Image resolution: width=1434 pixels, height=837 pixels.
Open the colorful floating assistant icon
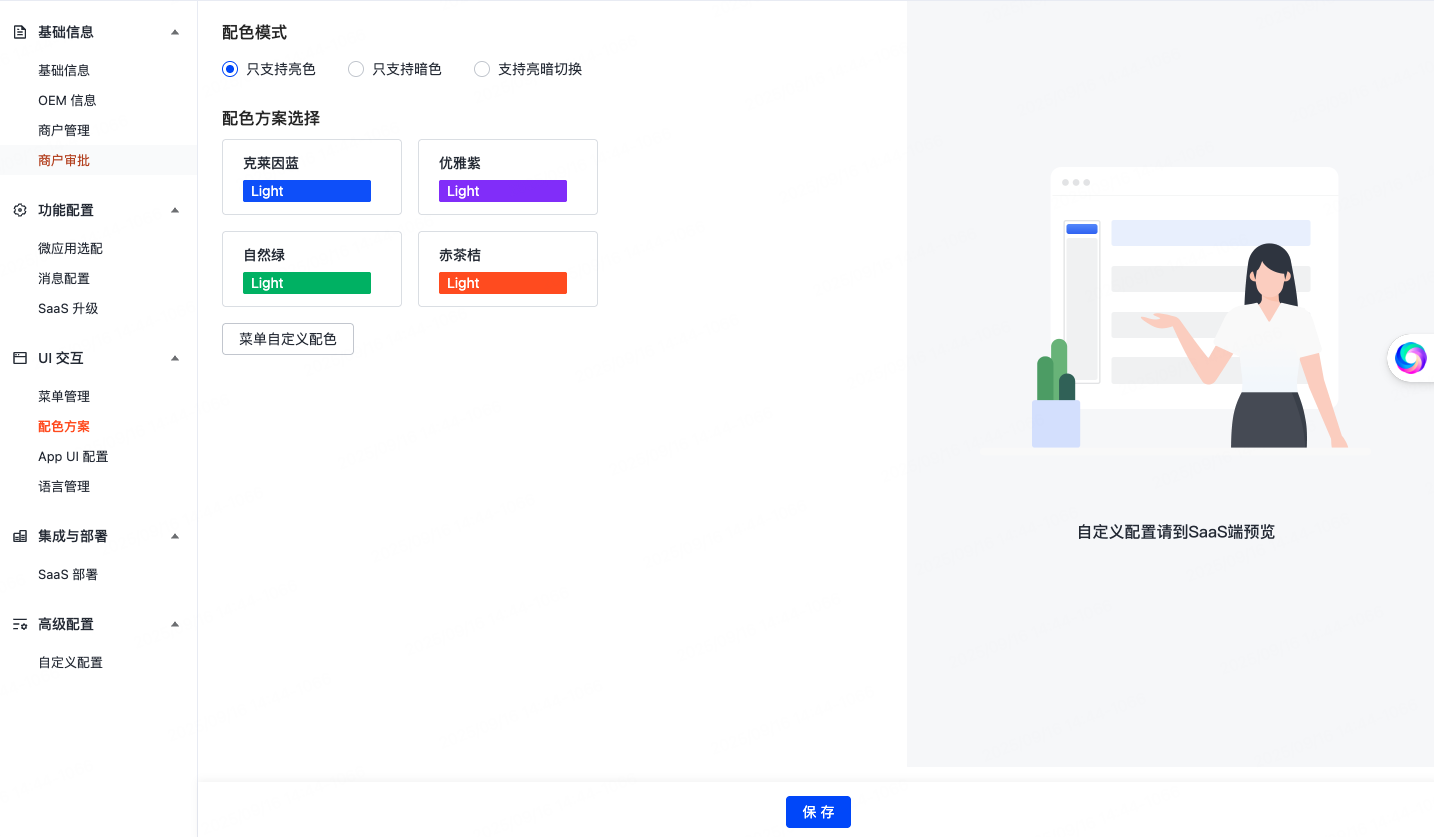tap(1410, 357)
